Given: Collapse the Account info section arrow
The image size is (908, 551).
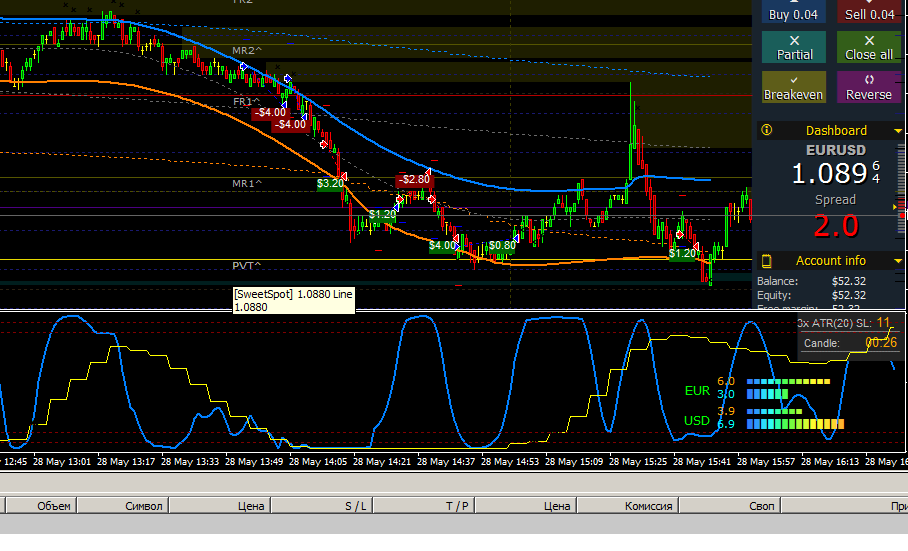Looking at the screenshot, I should point(898,261).
